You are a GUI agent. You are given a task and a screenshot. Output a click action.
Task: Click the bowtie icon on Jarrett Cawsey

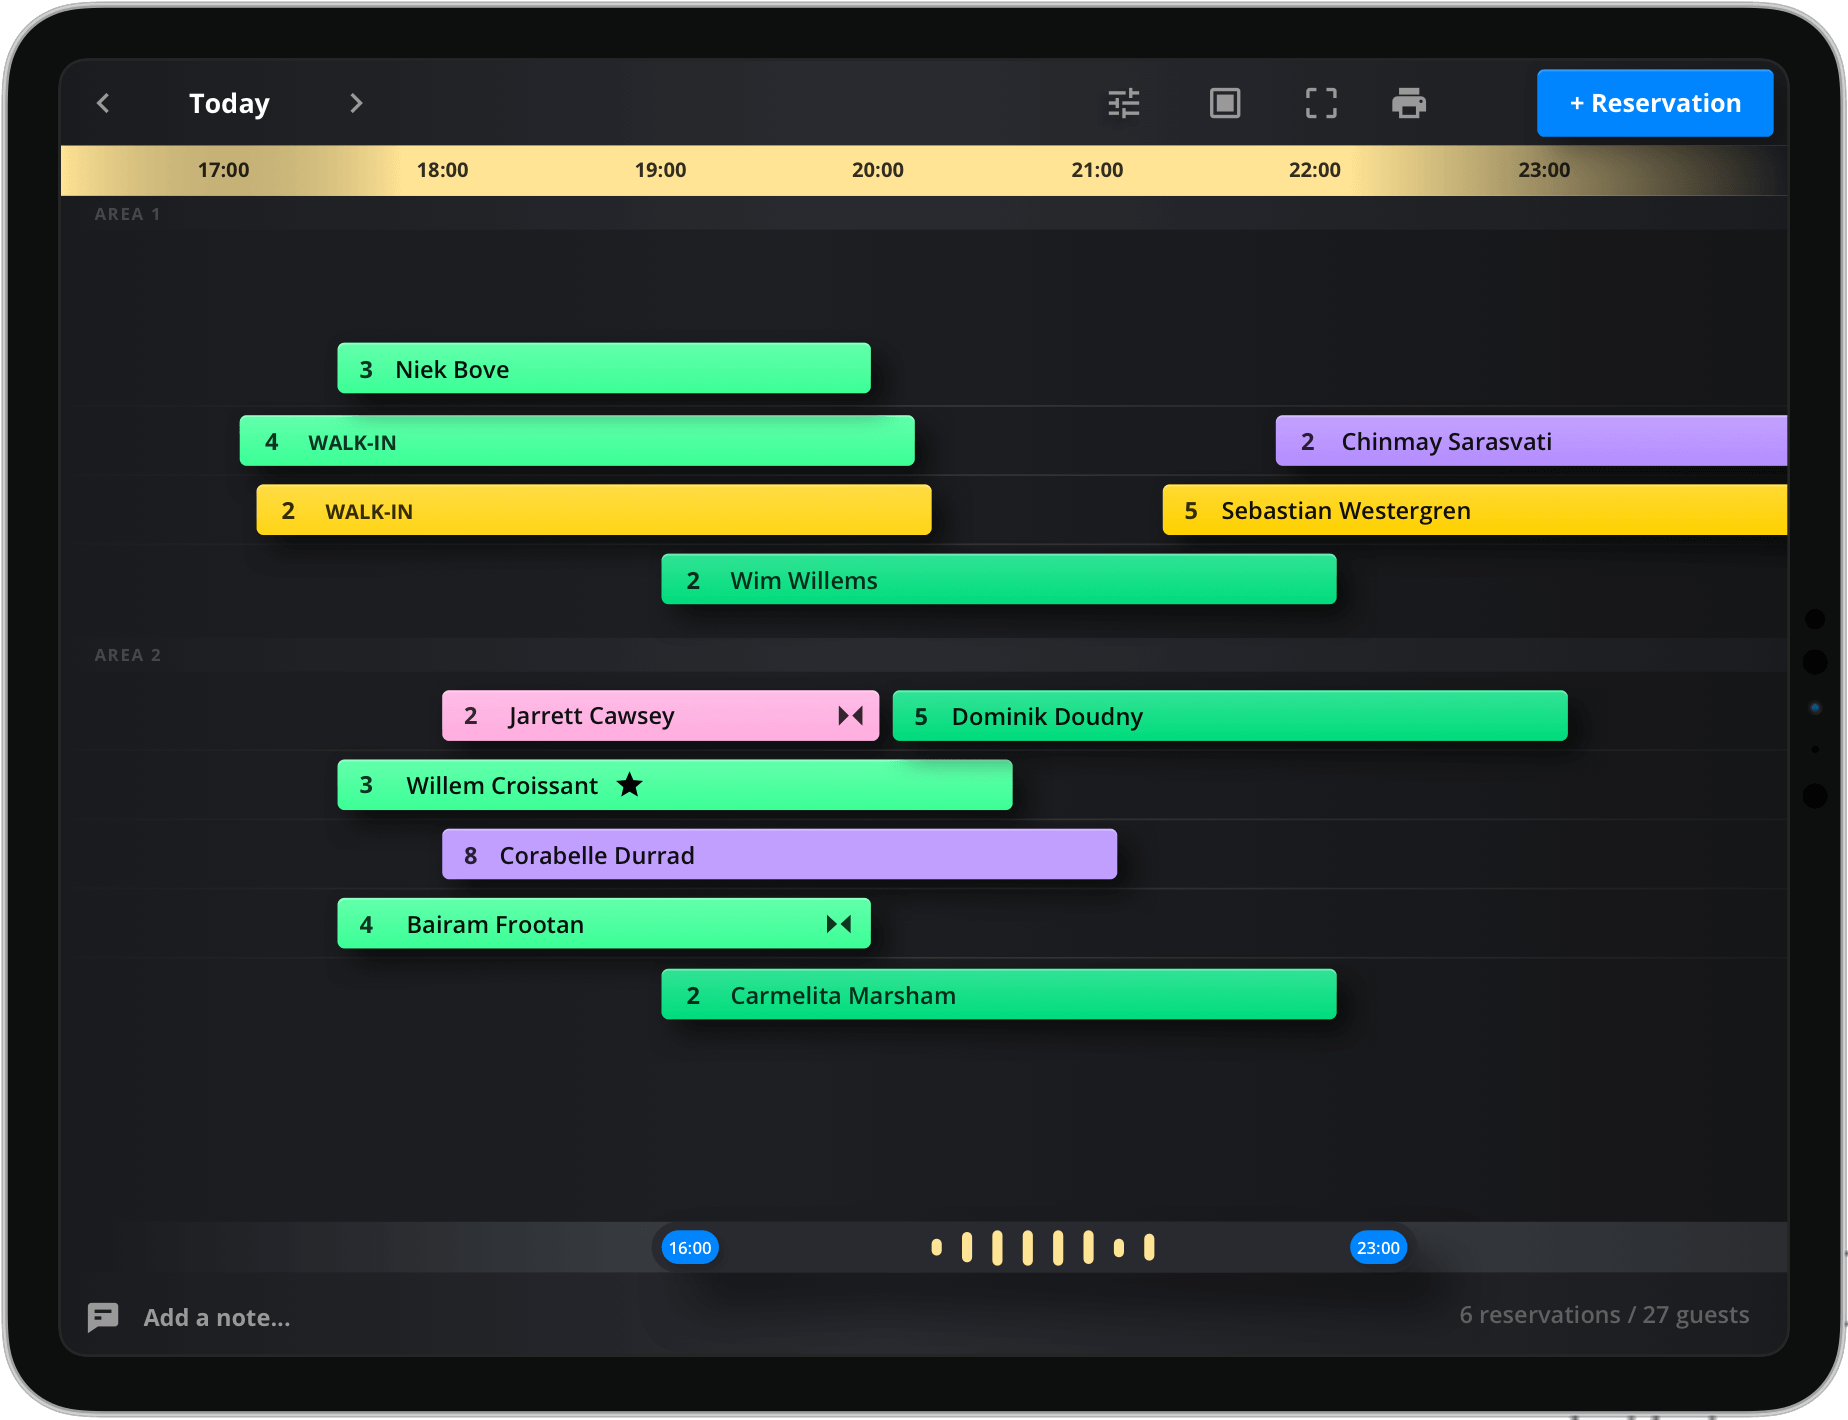(x=851, y=715)
